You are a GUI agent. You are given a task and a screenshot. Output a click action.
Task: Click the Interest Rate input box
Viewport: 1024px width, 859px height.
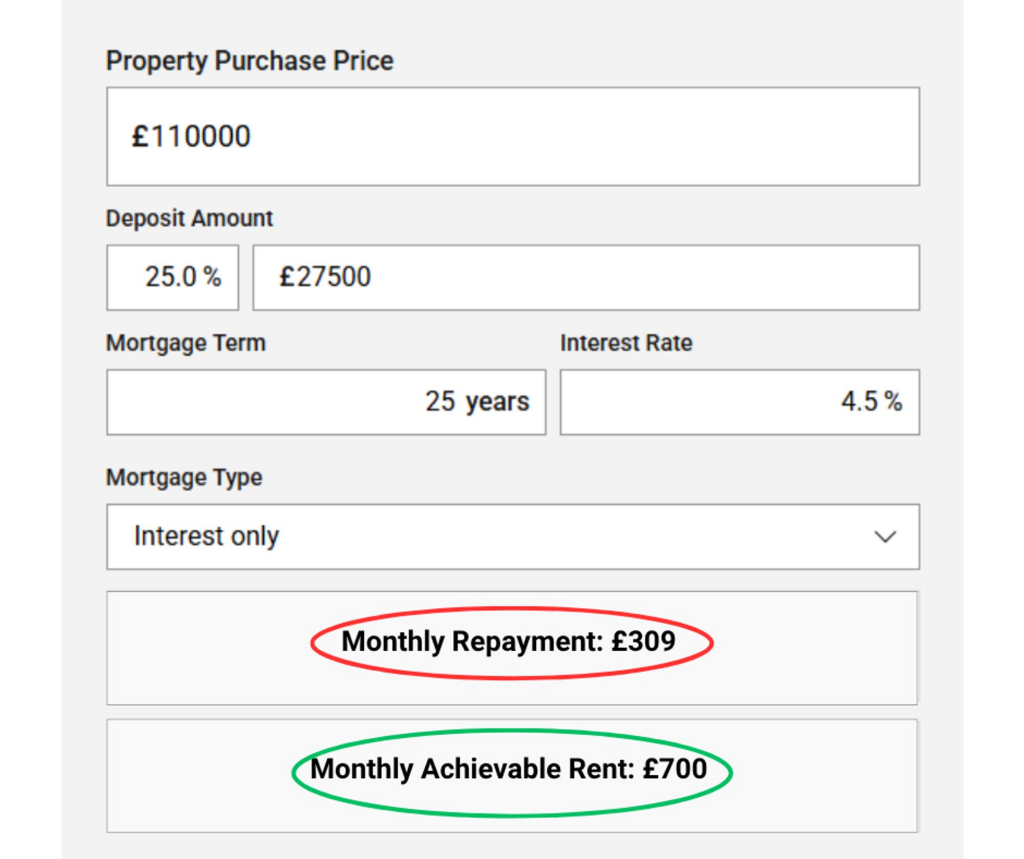[738, 402]
